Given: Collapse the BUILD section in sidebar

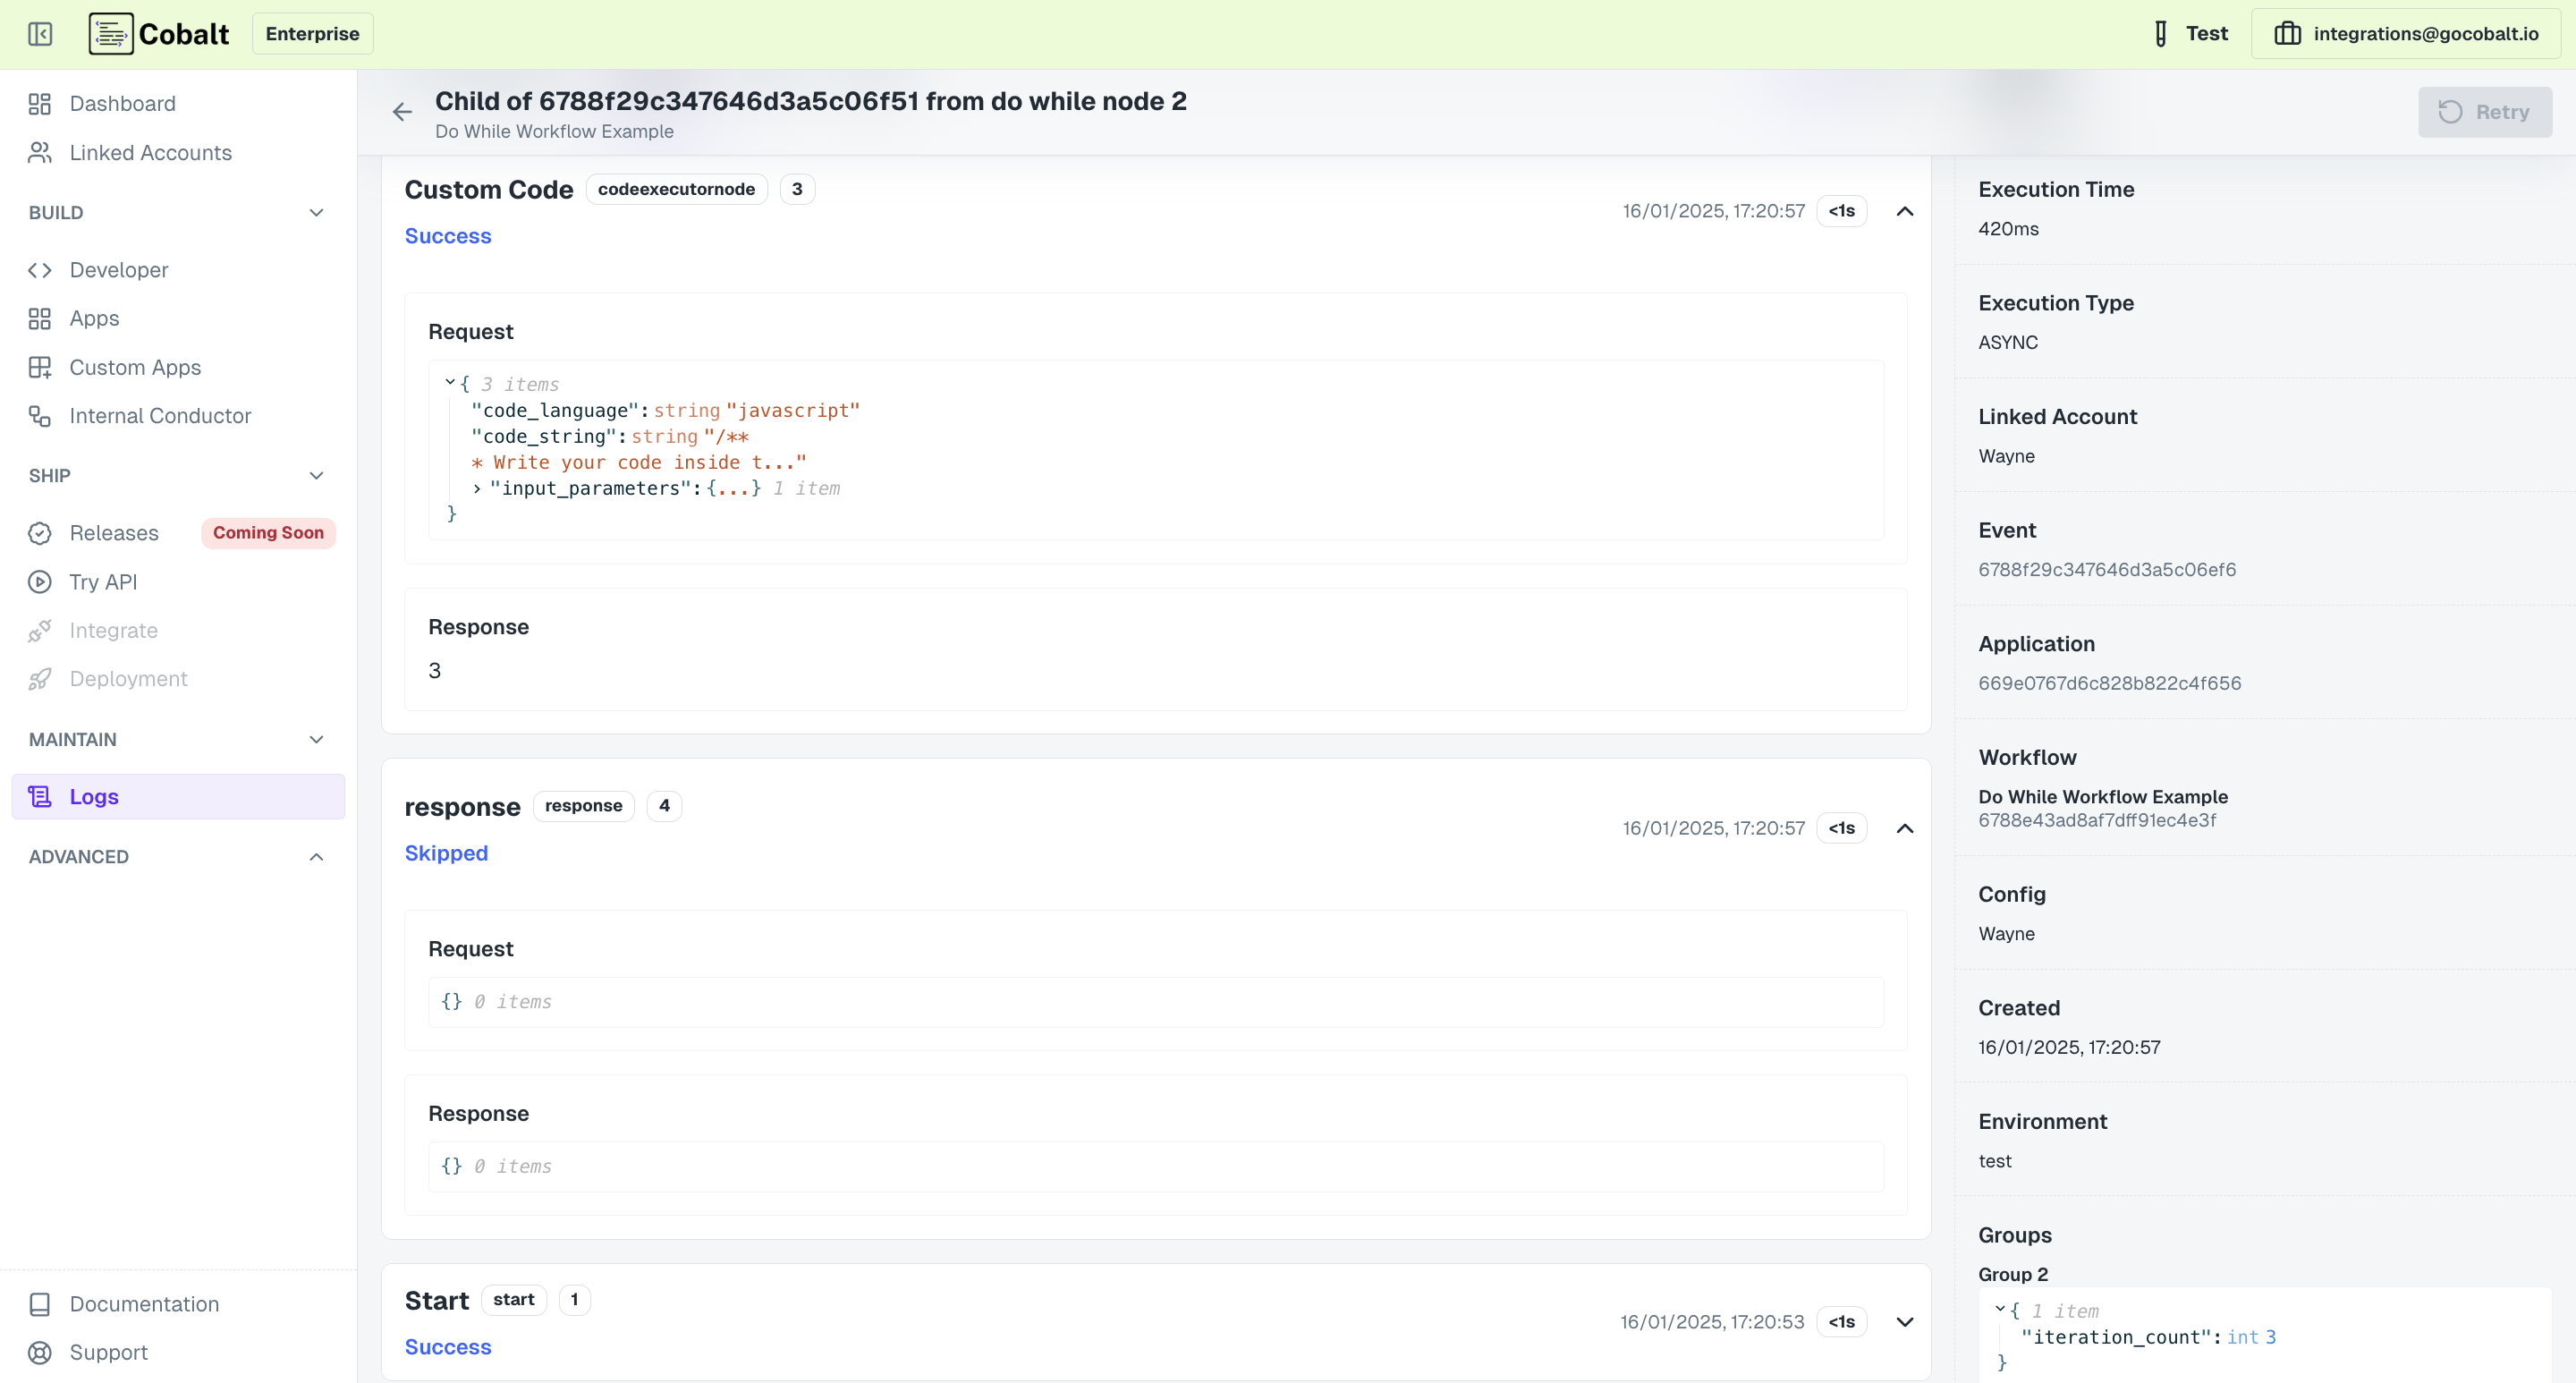Looking at the screenshot, I should point(316,212).
